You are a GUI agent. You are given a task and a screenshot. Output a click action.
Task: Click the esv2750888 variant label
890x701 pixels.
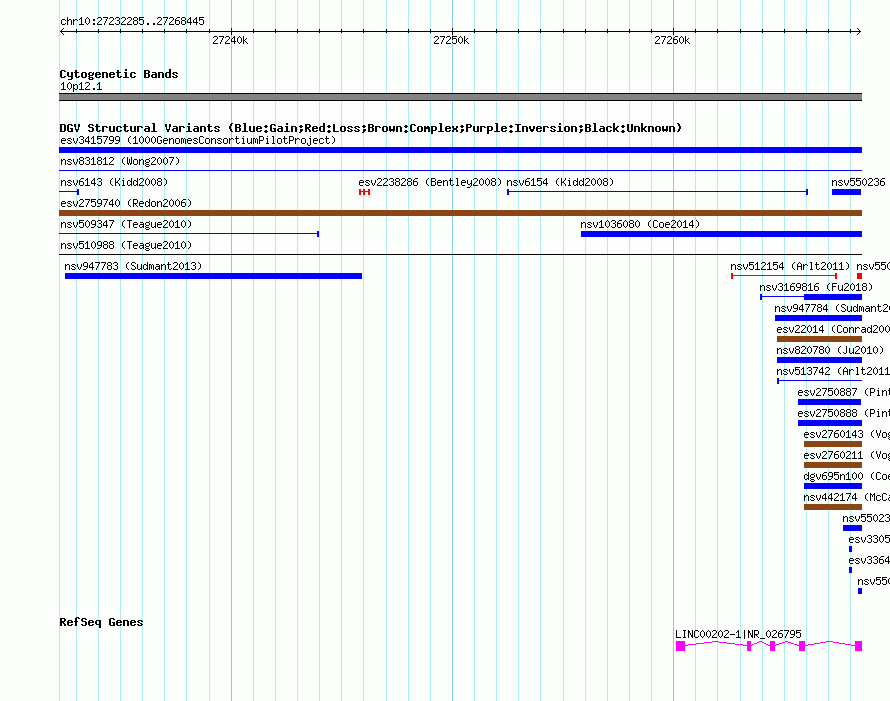tap(843, 413)
